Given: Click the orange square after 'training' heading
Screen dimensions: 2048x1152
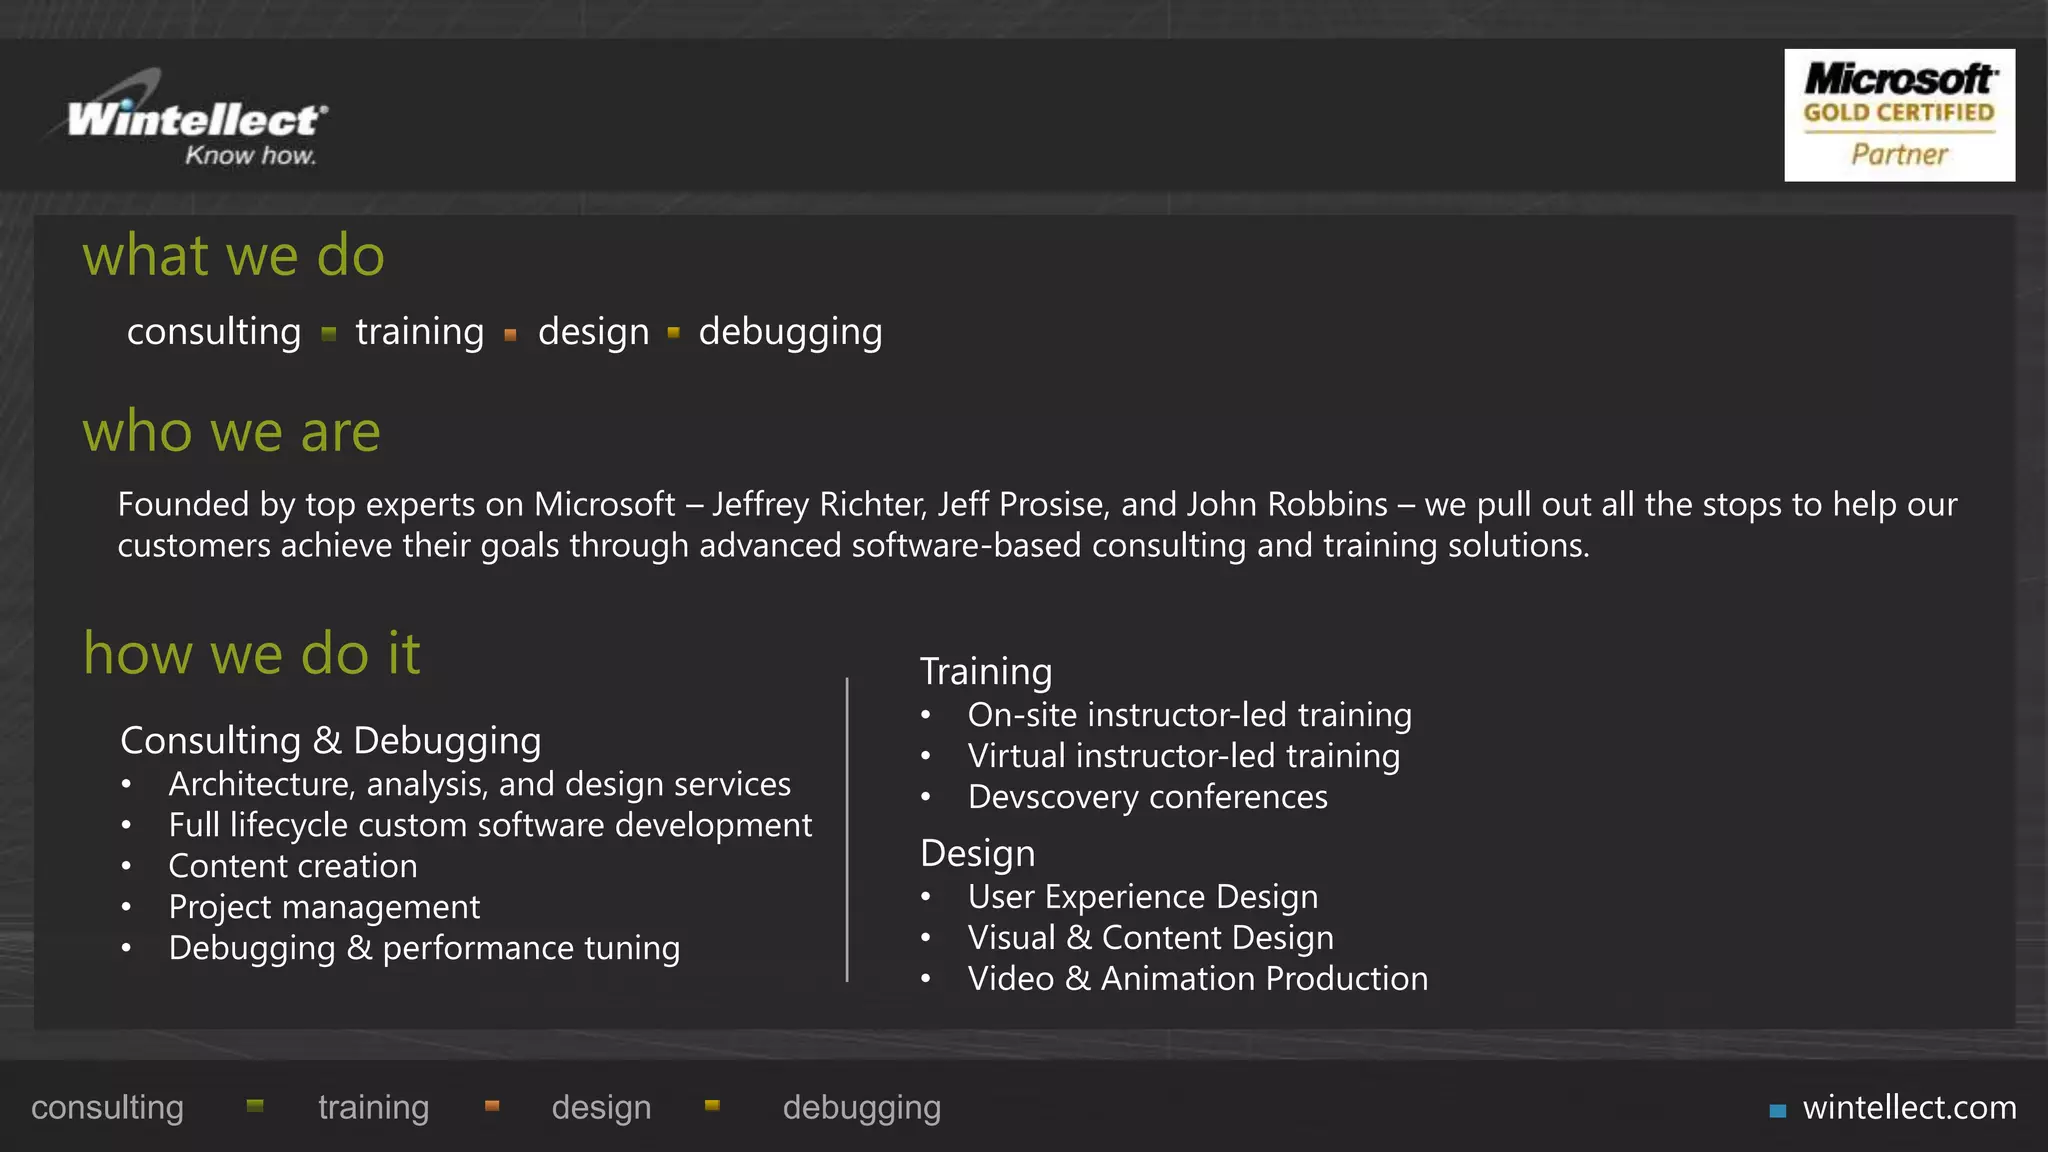Looking at the screenshot, I should click(511, 335).
